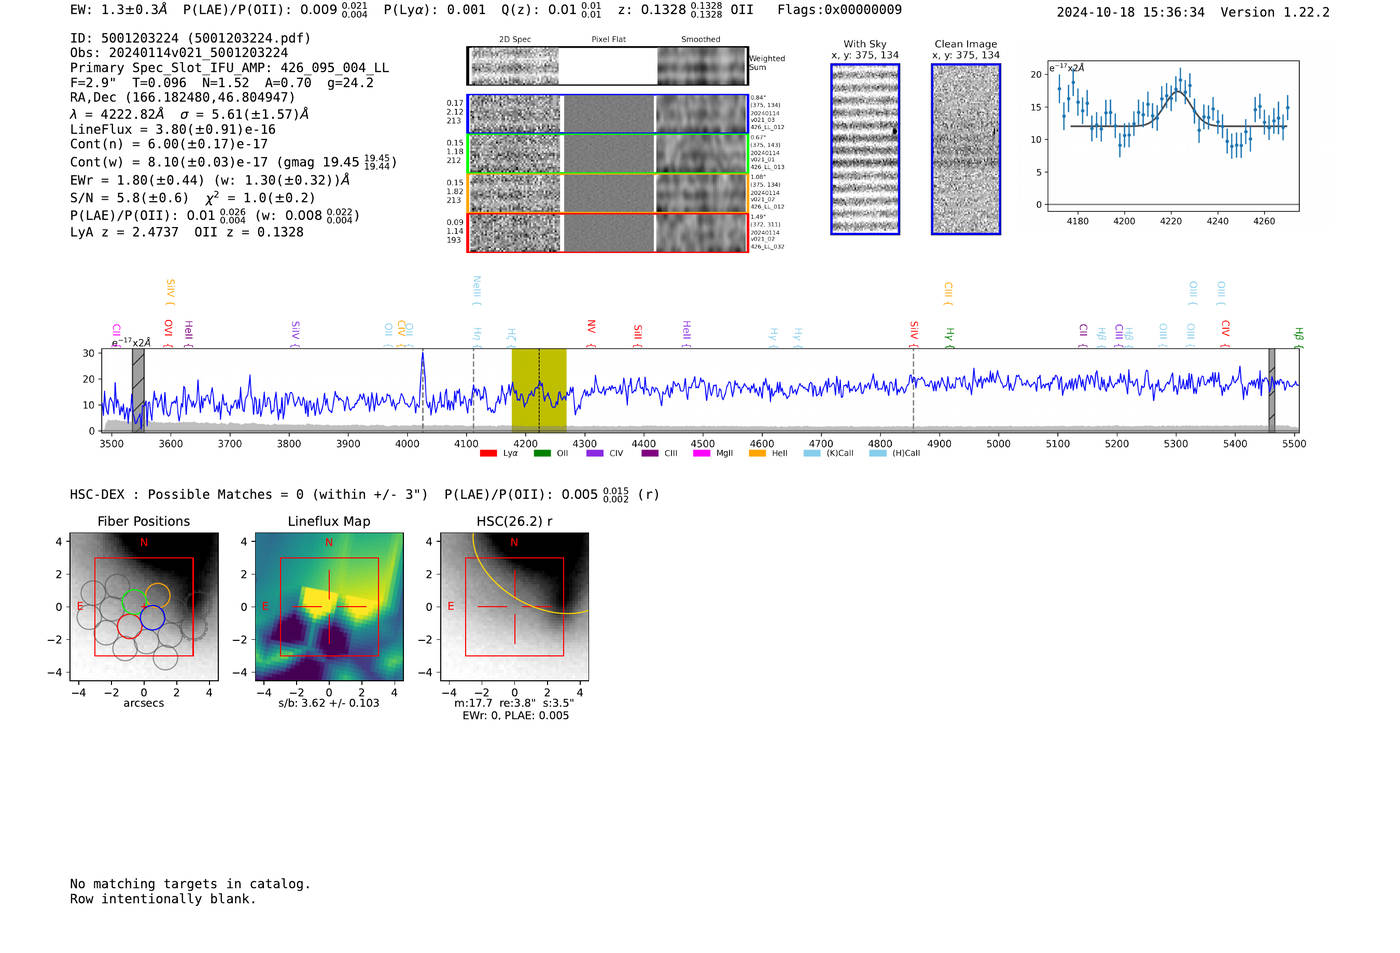This screenshot has width=1400, height=953.
Task: Click the Flags:0x00000009 header text
Action: coord(839,10)
